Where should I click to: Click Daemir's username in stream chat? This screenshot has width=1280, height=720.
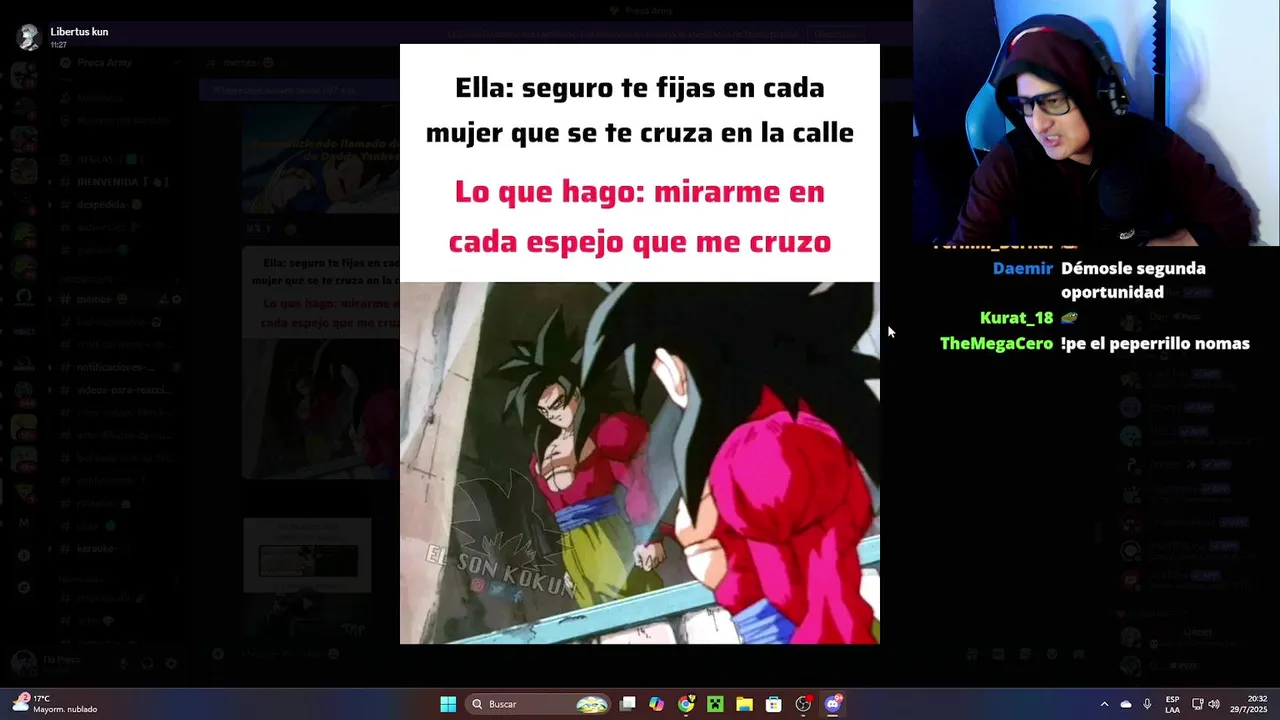(1023, 268)
